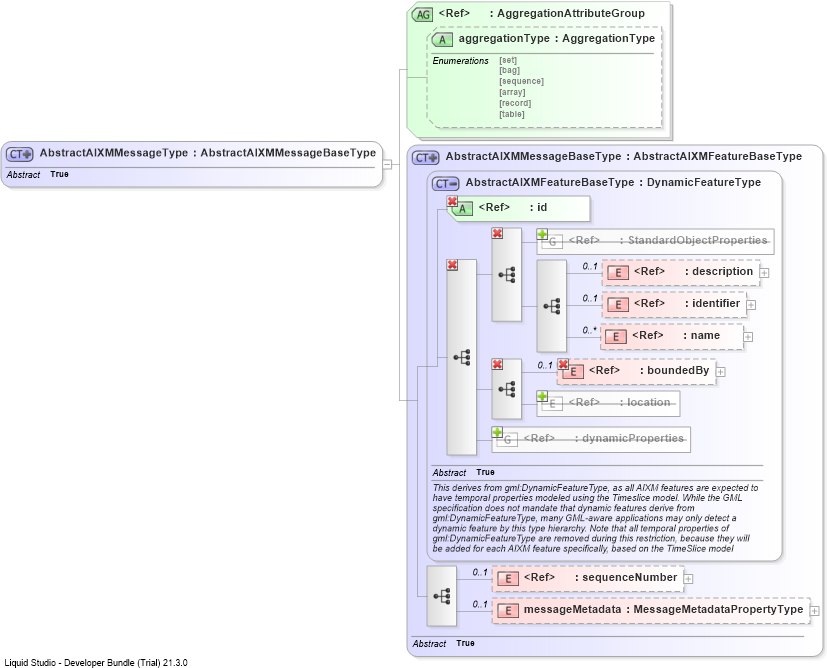Expand the boundedBy element
827x668 pixels.
click(x=721, y=372)
